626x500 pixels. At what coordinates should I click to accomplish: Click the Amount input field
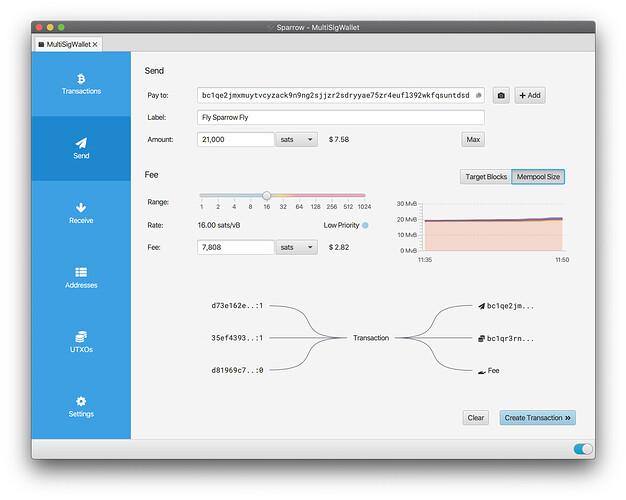[x=236, y=139]
